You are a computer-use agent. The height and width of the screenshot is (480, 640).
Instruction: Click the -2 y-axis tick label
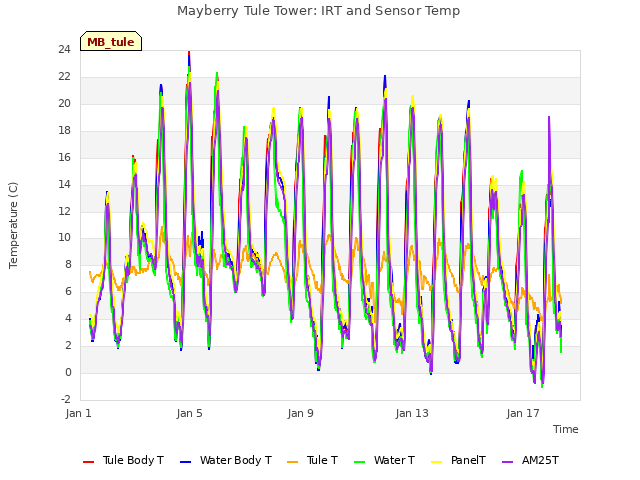(66, 400)
